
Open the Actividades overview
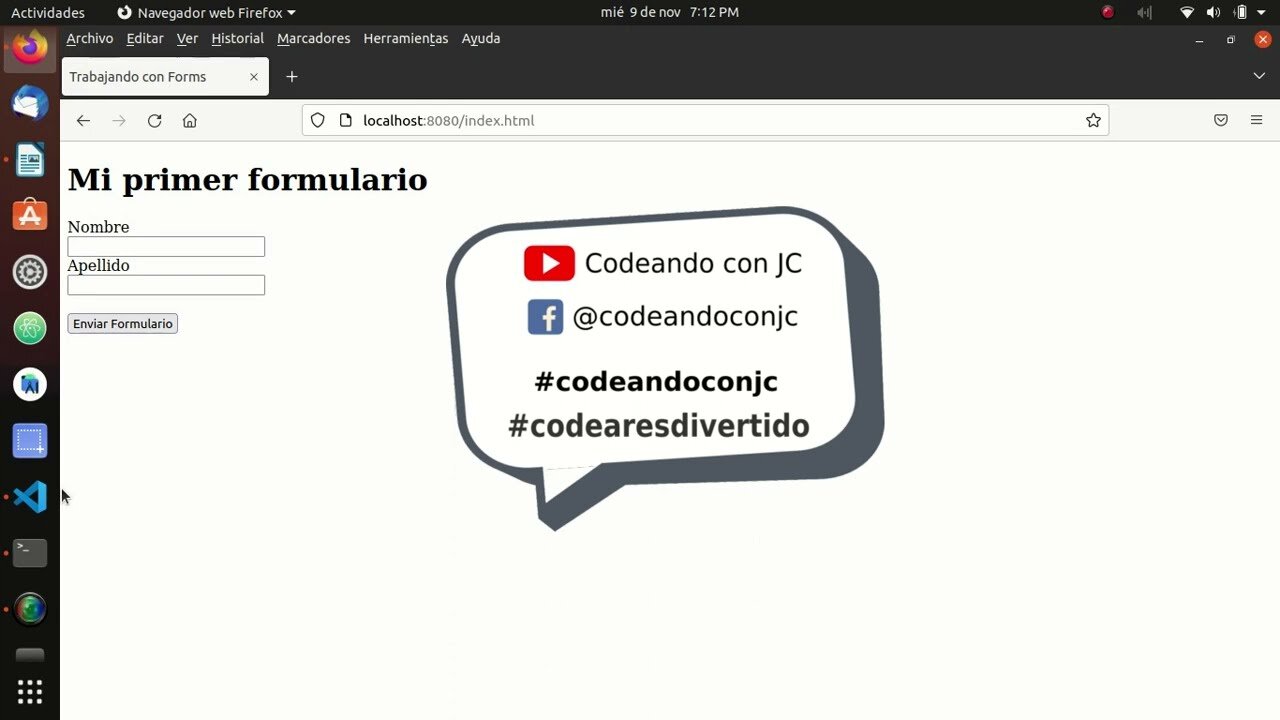pyautogui.click(x=48, y=12)
